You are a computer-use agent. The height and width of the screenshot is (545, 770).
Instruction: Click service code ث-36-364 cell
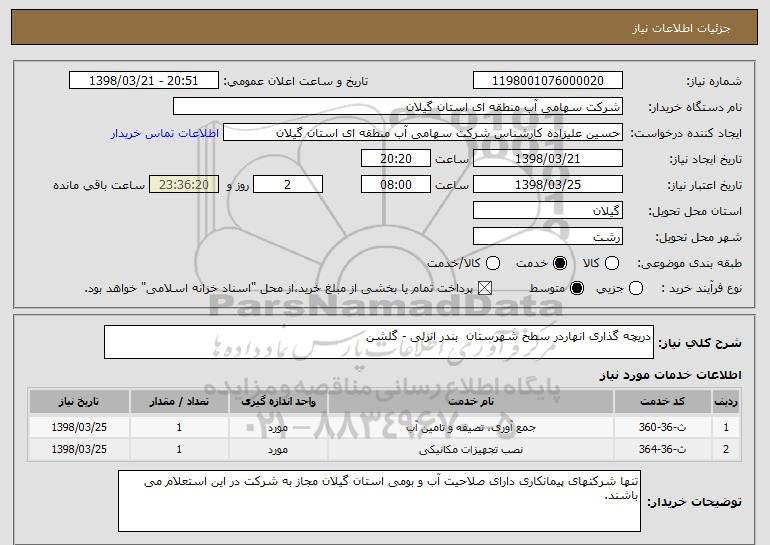coord(662,449)
